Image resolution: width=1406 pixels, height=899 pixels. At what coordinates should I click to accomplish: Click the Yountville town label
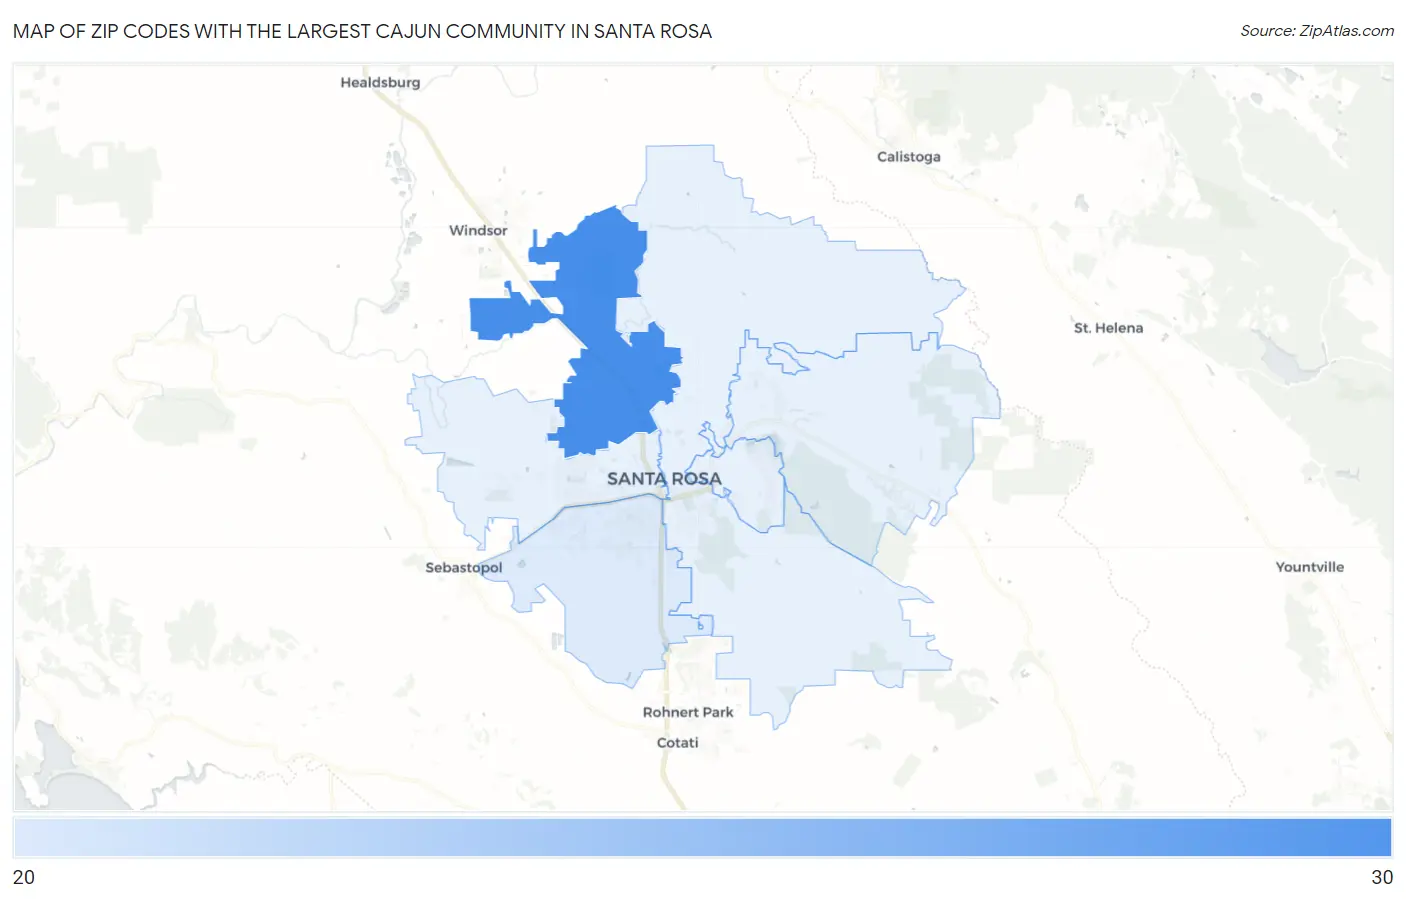click(1309, 566)
